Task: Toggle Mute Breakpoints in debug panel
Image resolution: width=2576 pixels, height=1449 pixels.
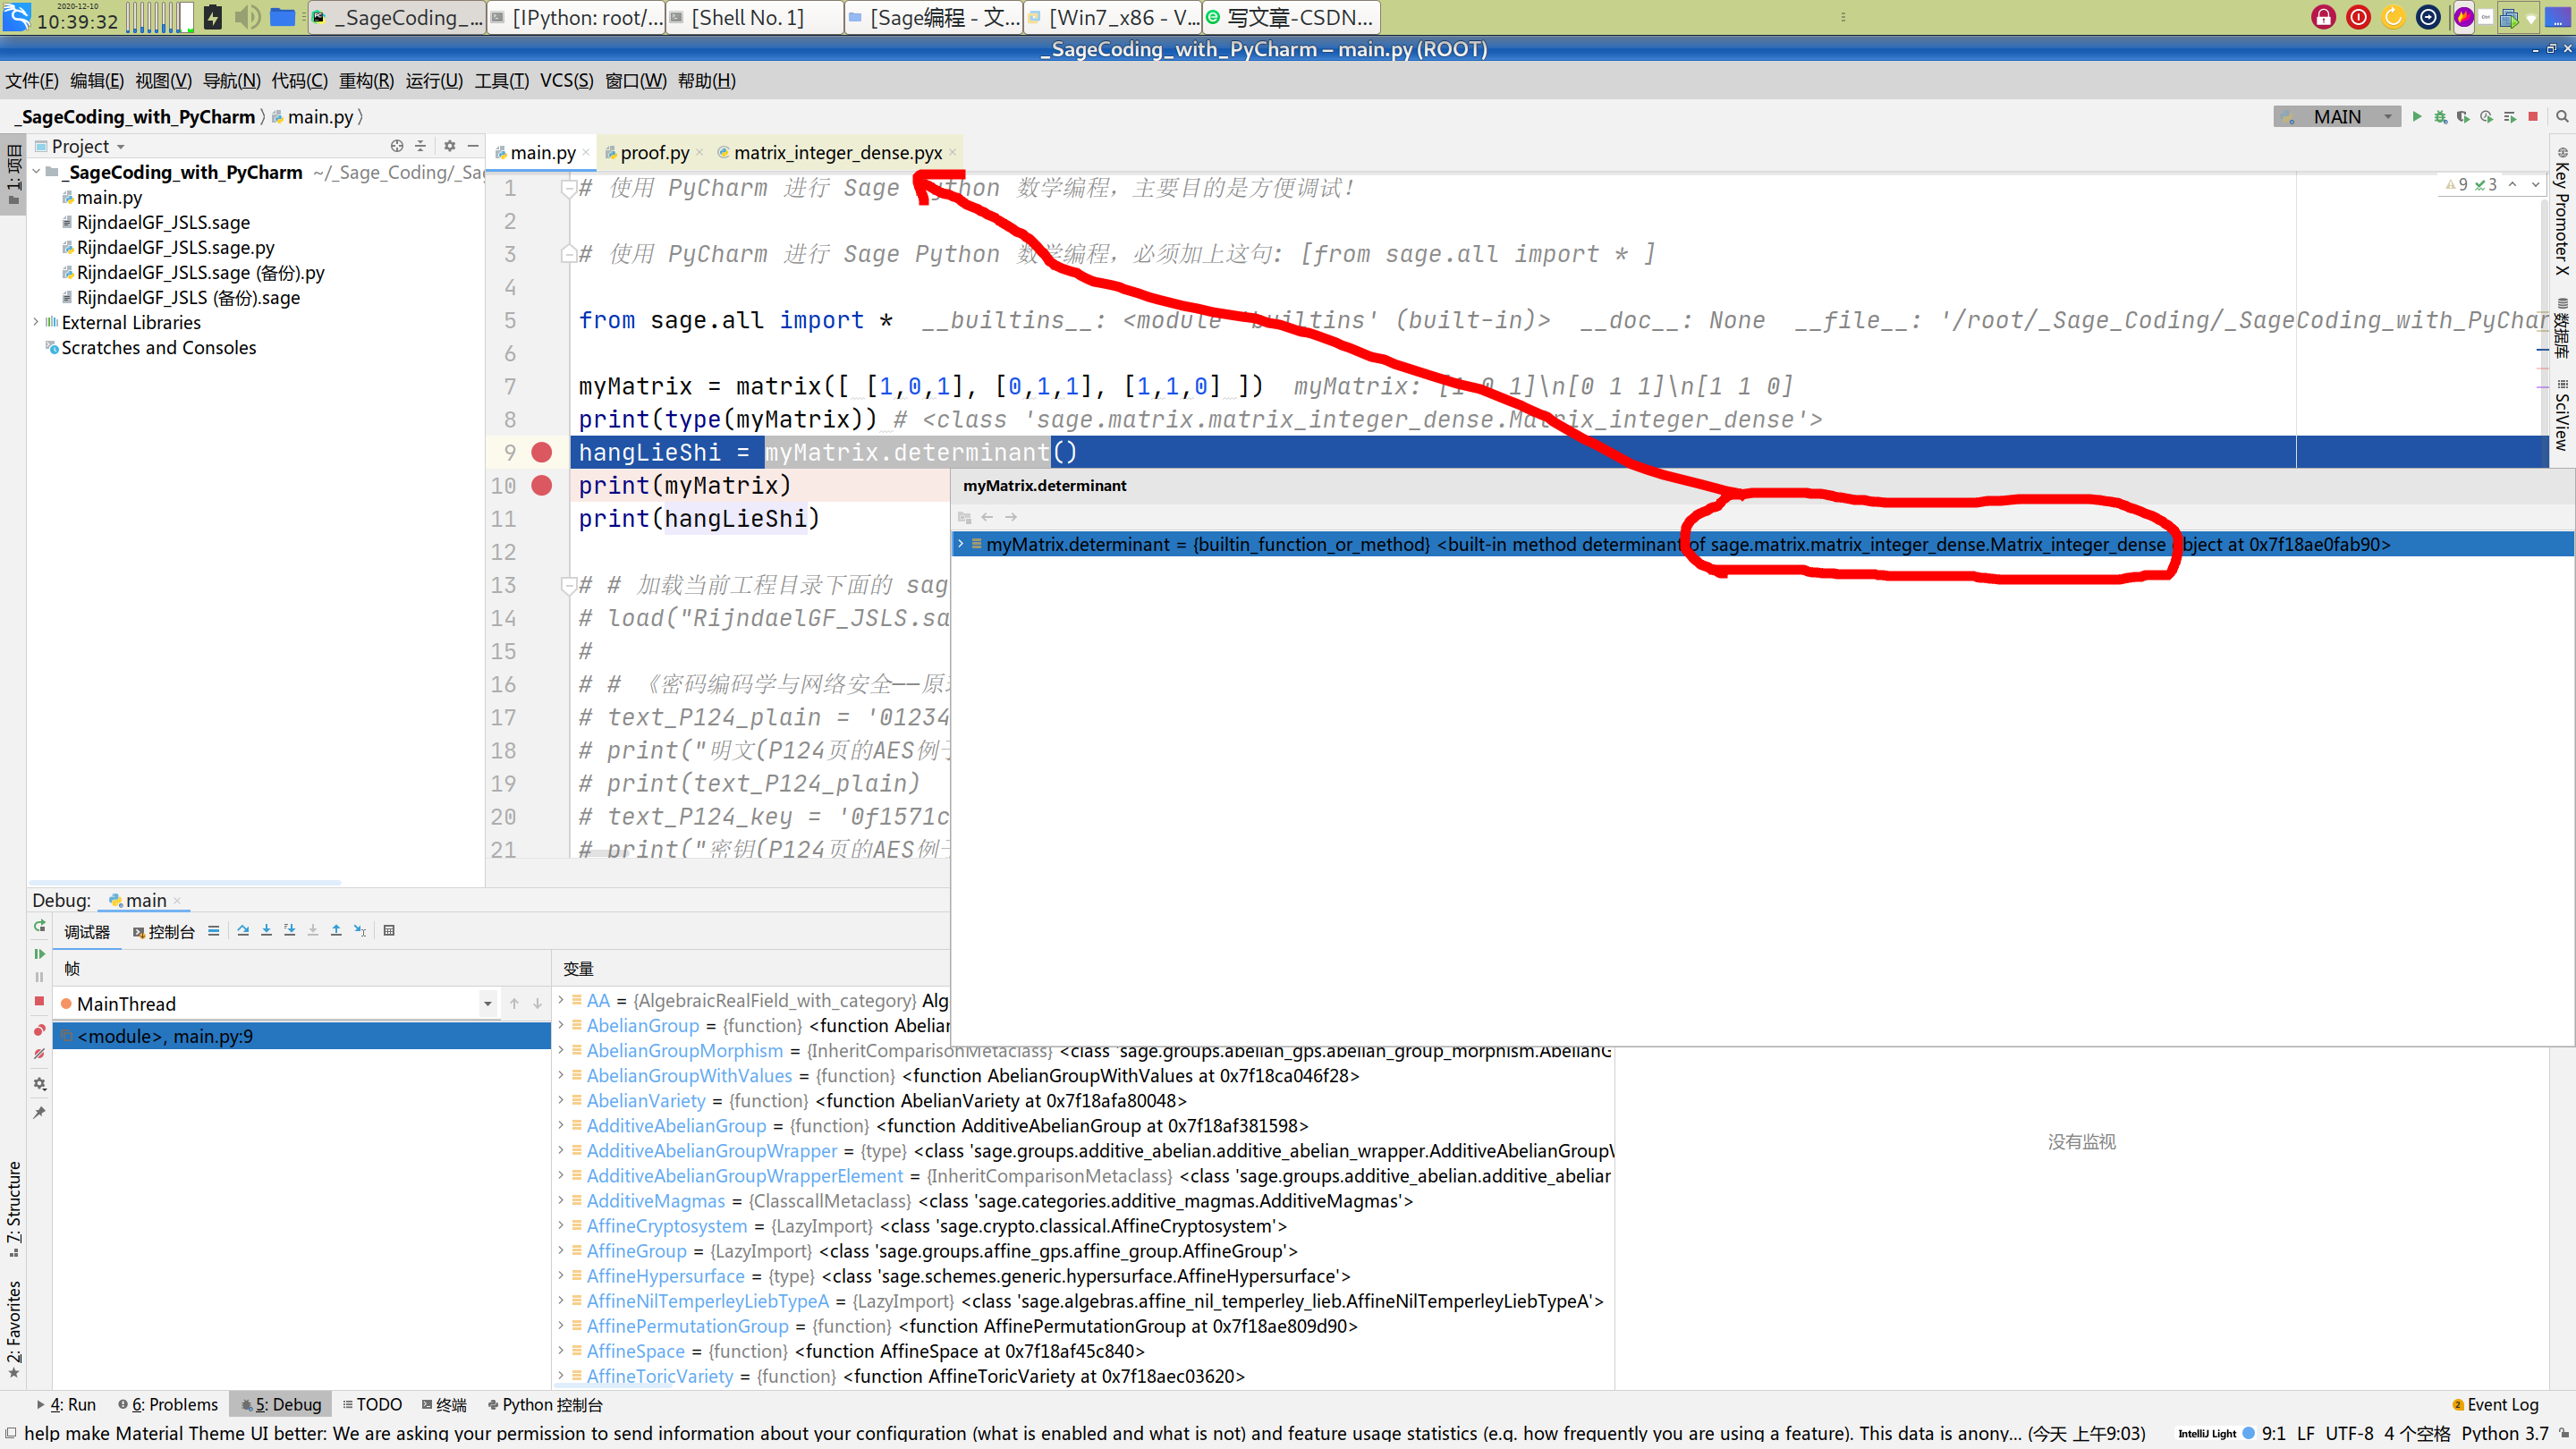Action: coord(39,1054)
